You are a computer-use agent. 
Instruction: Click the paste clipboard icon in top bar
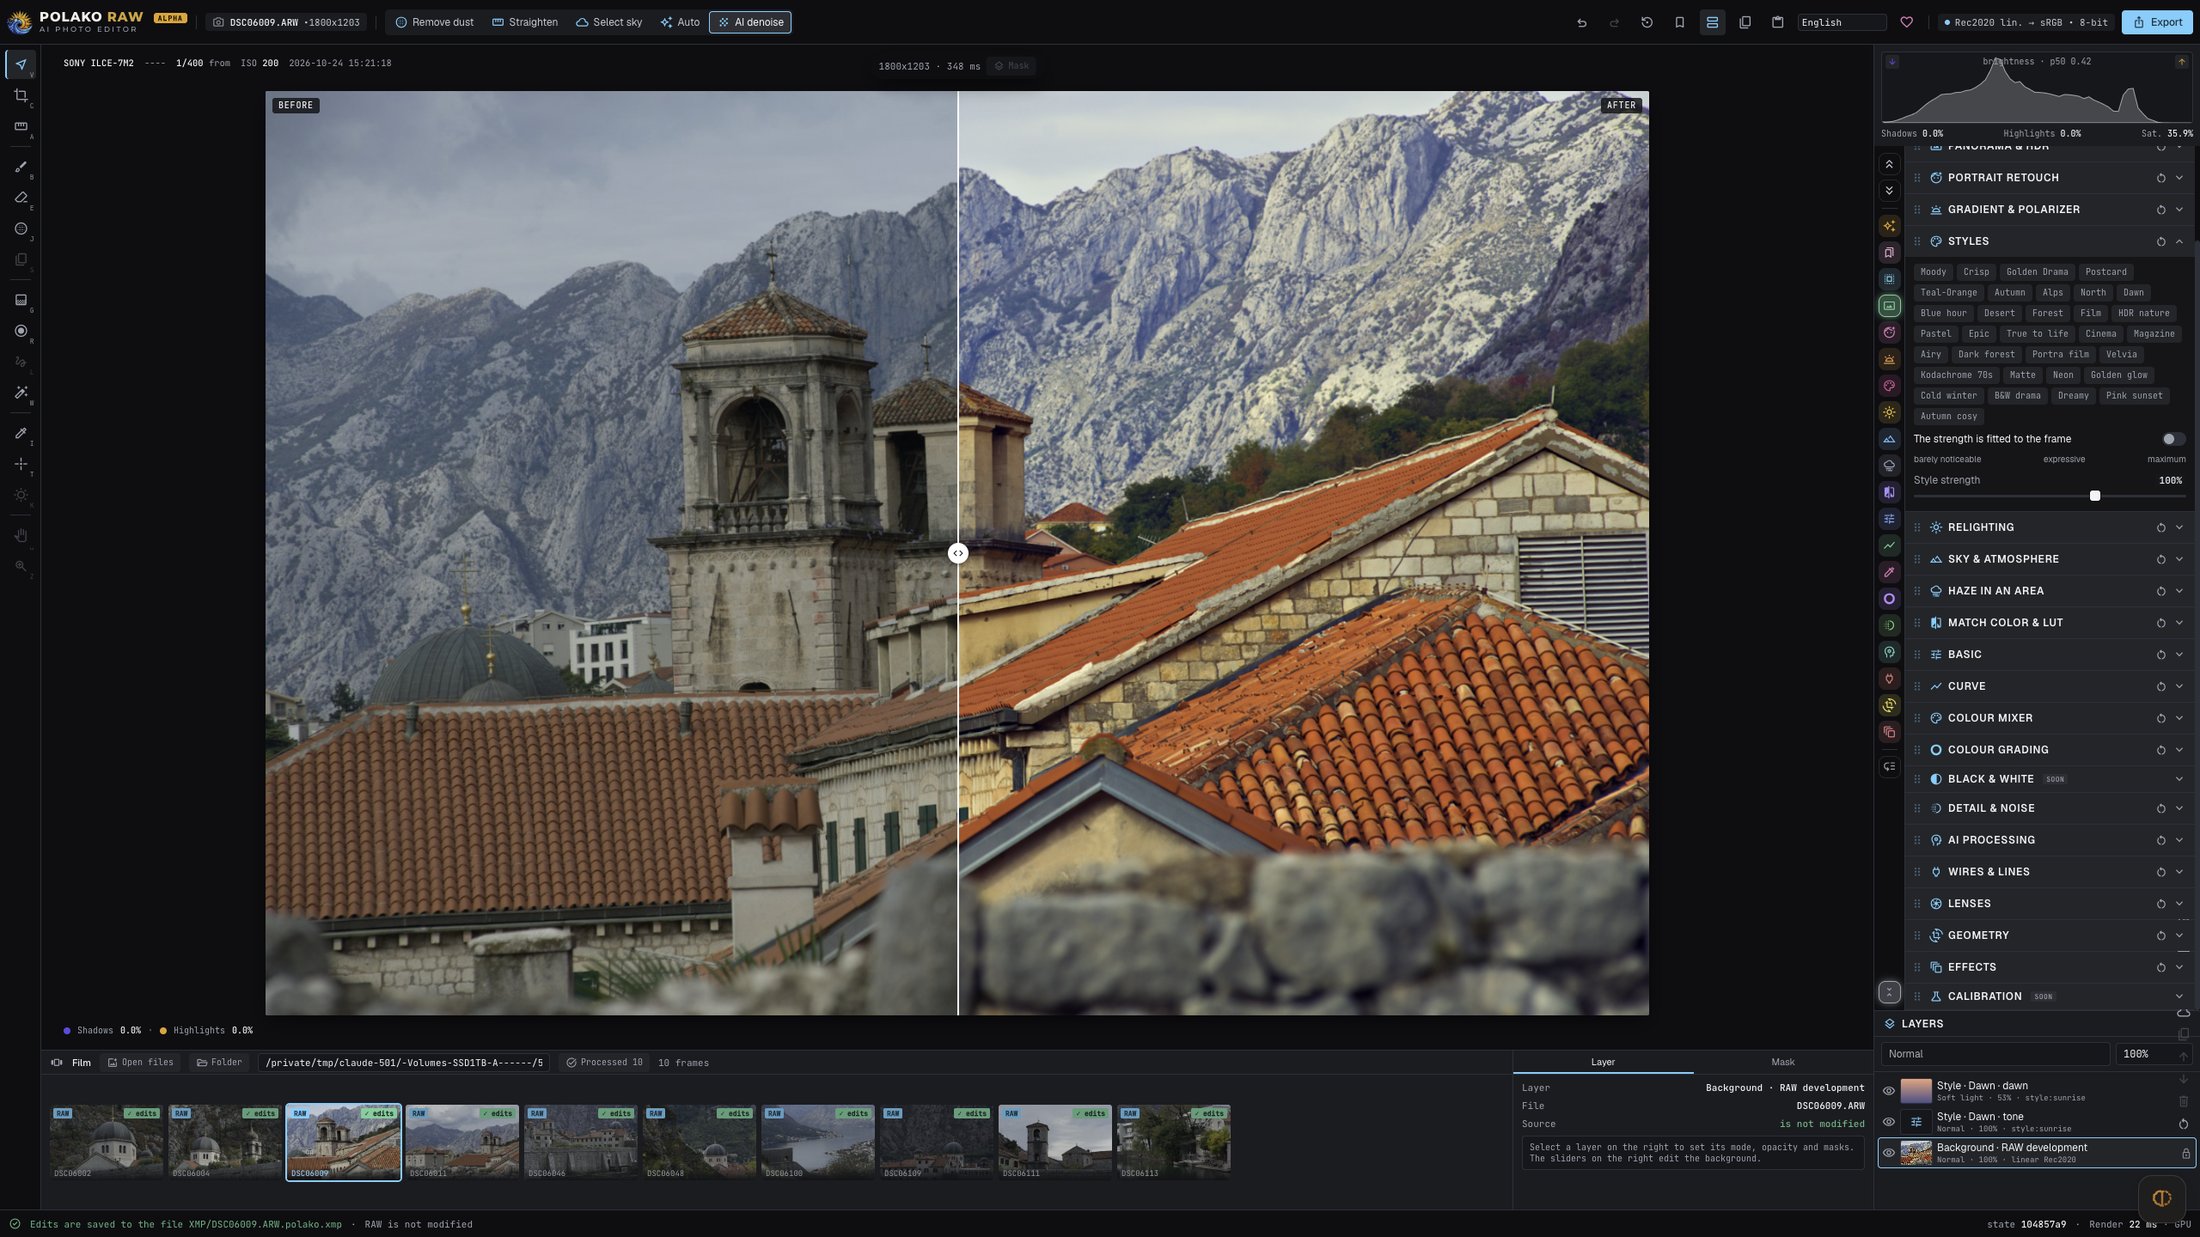pyautogui.click(x=1777, y=22)
